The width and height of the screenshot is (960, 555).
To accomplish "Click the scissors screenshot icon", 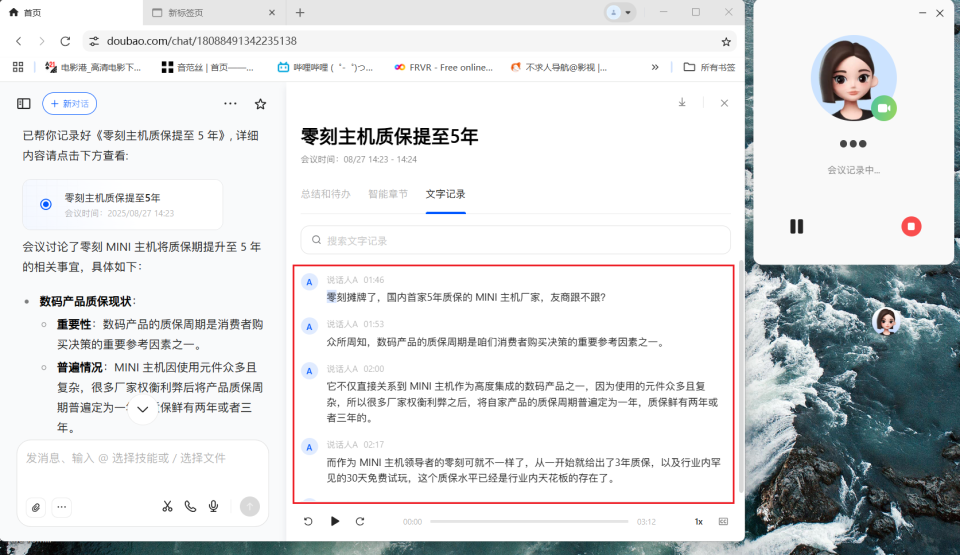I will click(167, 507).
